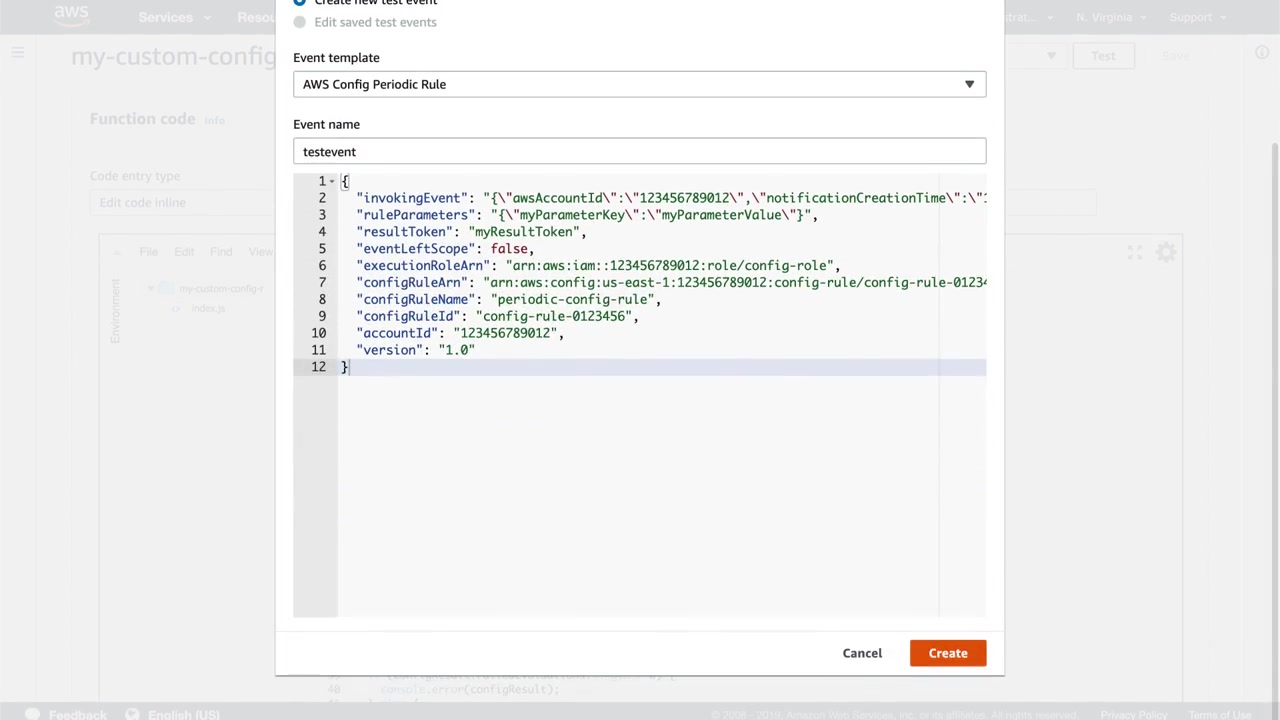The height and width of the screenshot is (720, 1280).
Task: Open the Services dropdown menu
Action: pos(170,17)
